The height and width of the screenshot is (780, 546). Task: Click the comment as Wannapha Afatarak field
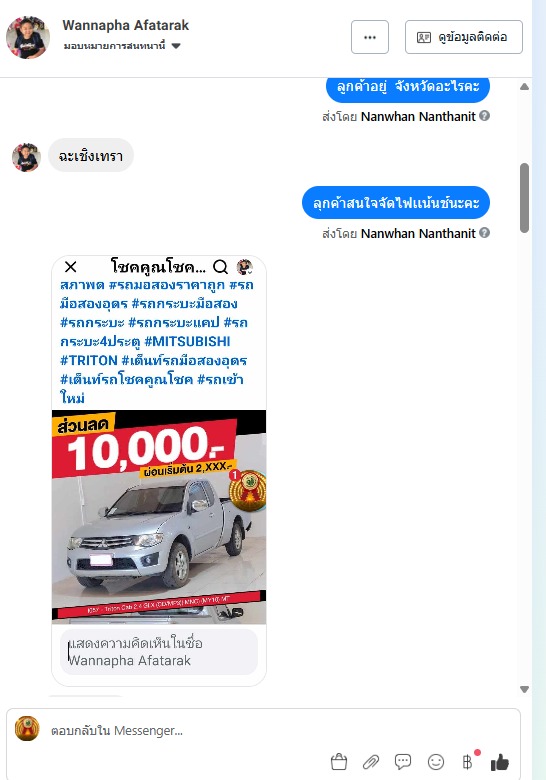(159, 652)
